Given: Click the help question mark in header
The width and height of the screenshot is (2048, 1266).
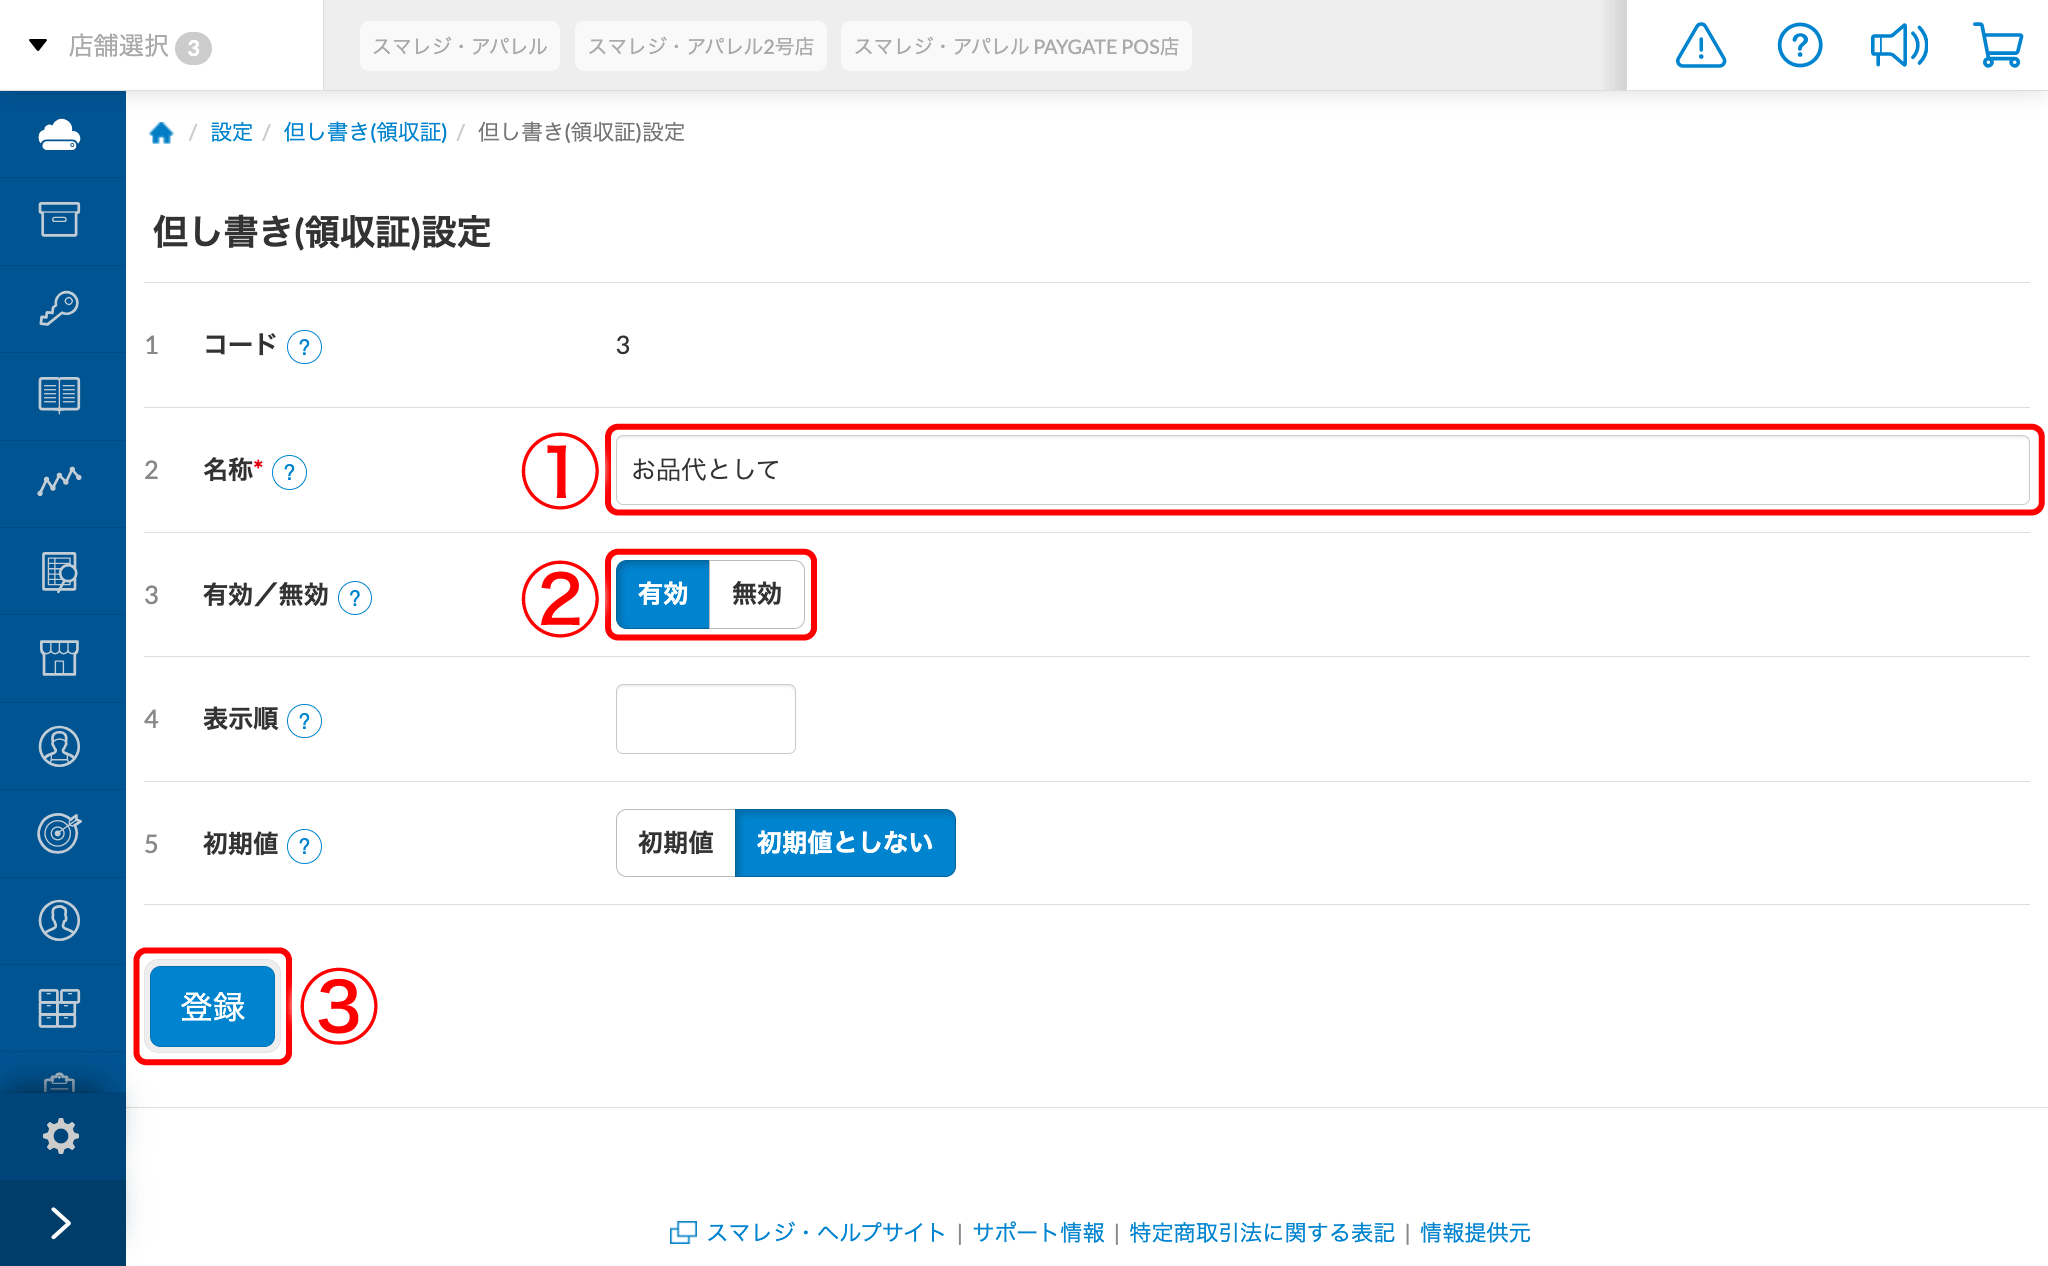Looking at the screenshot, I should tap(1799, 46).
